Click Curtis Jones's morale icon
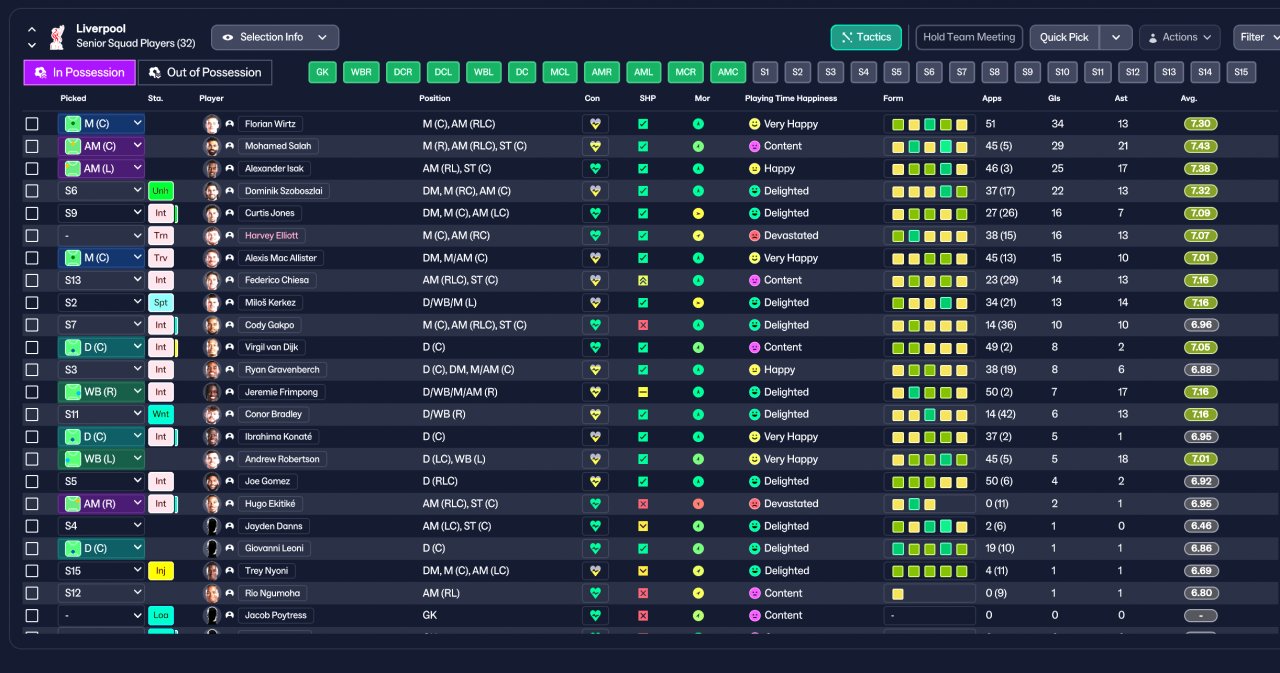Screen dimensions: 1280x673 click(x=698, y=213)
